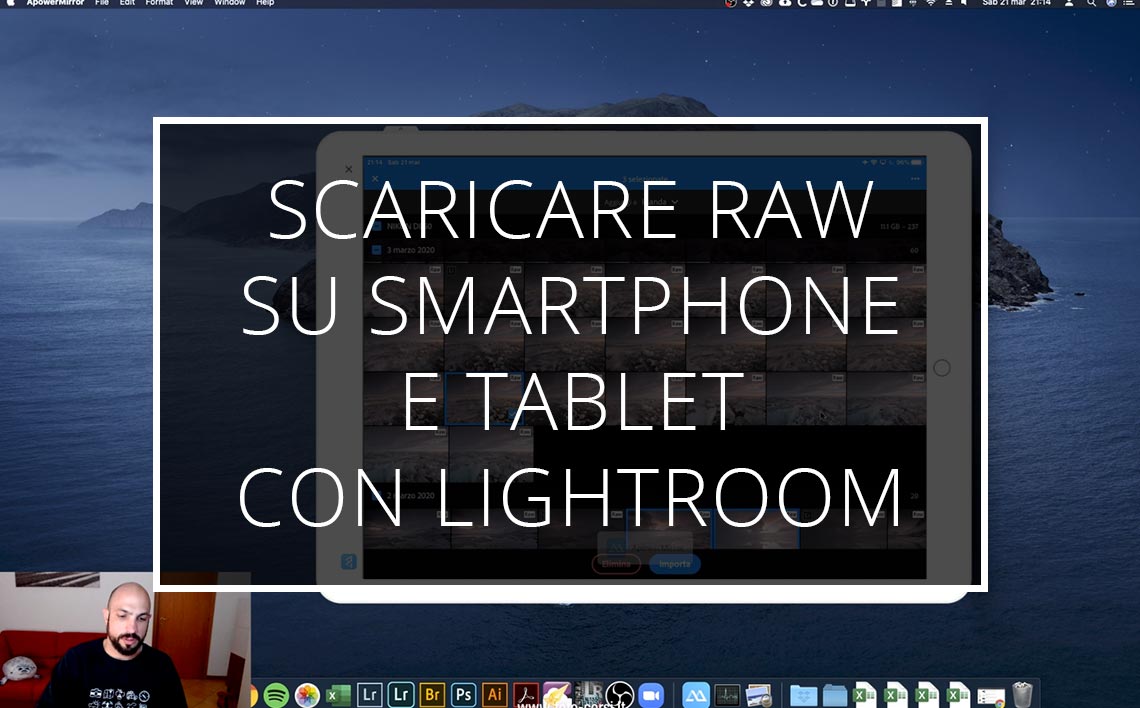
Task: Open the volume control in menu bar
Action: point(964,3)
